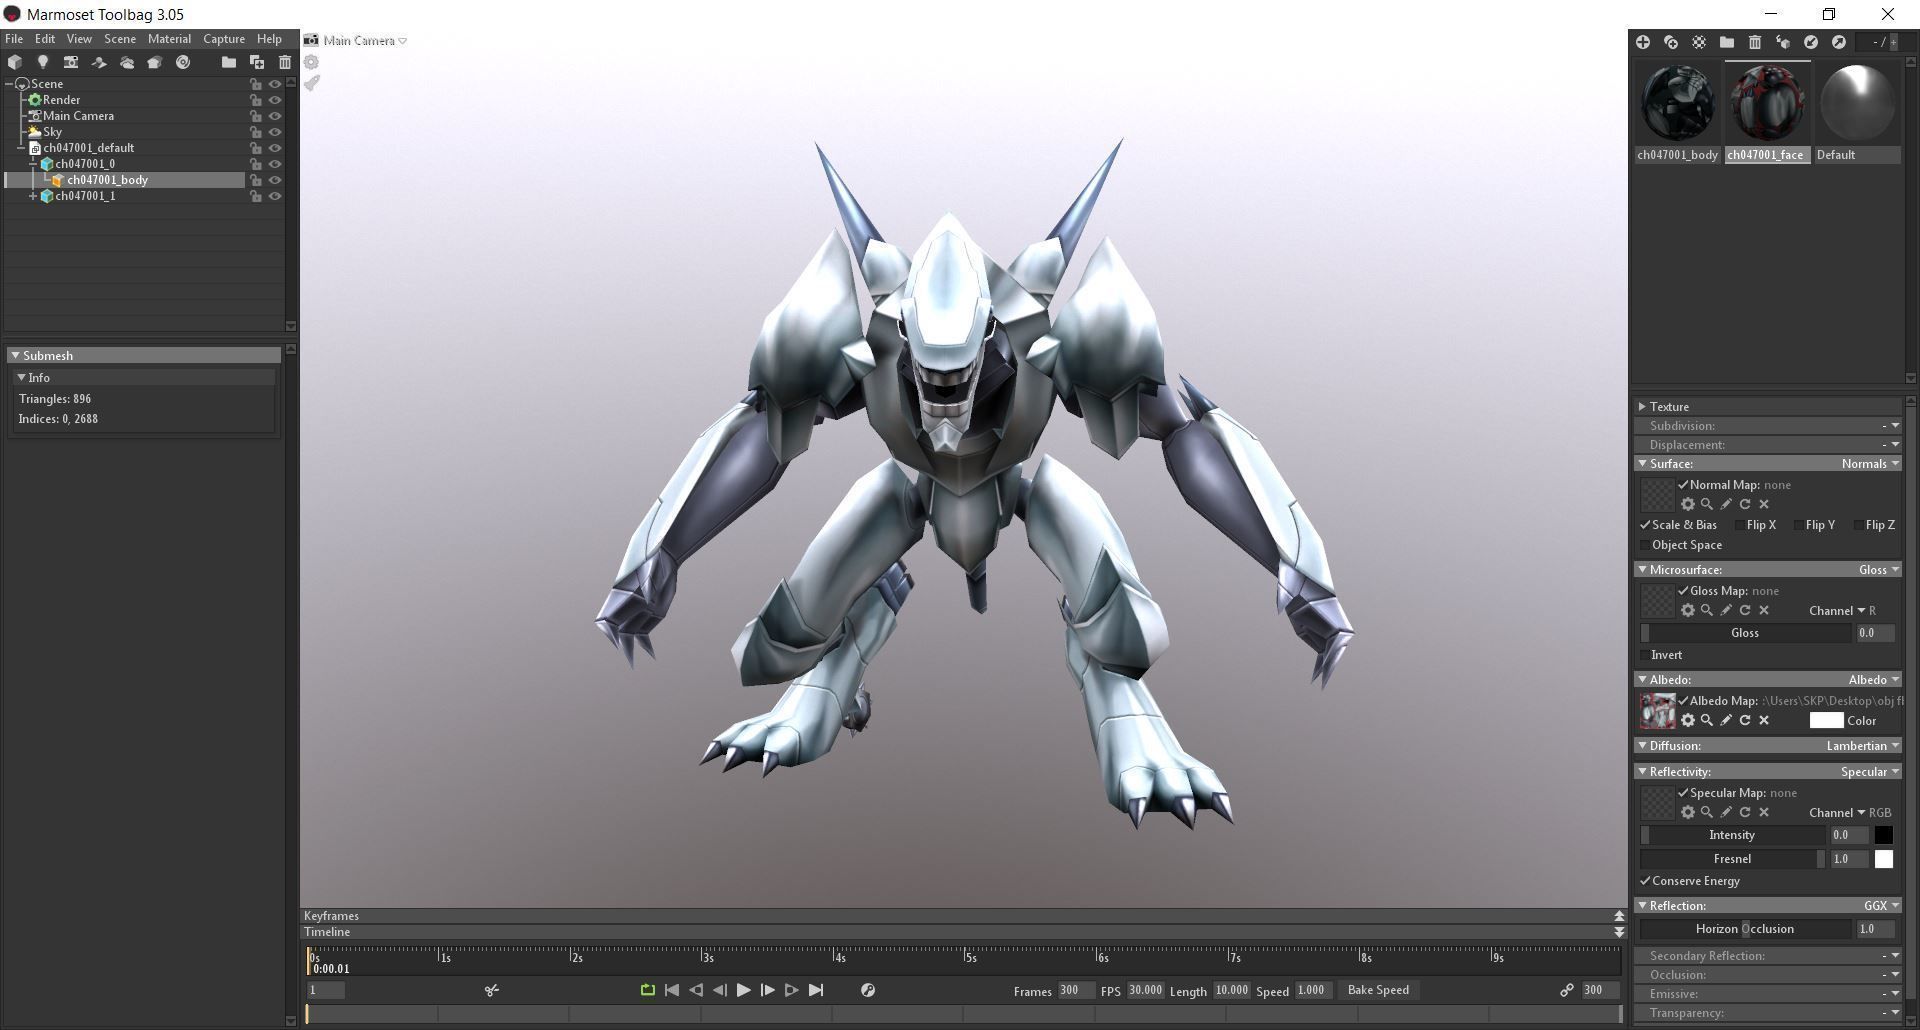Add a fog object with cloud icon
Viewport: 1920px width, 1030px height.
(x=127, y=62)
